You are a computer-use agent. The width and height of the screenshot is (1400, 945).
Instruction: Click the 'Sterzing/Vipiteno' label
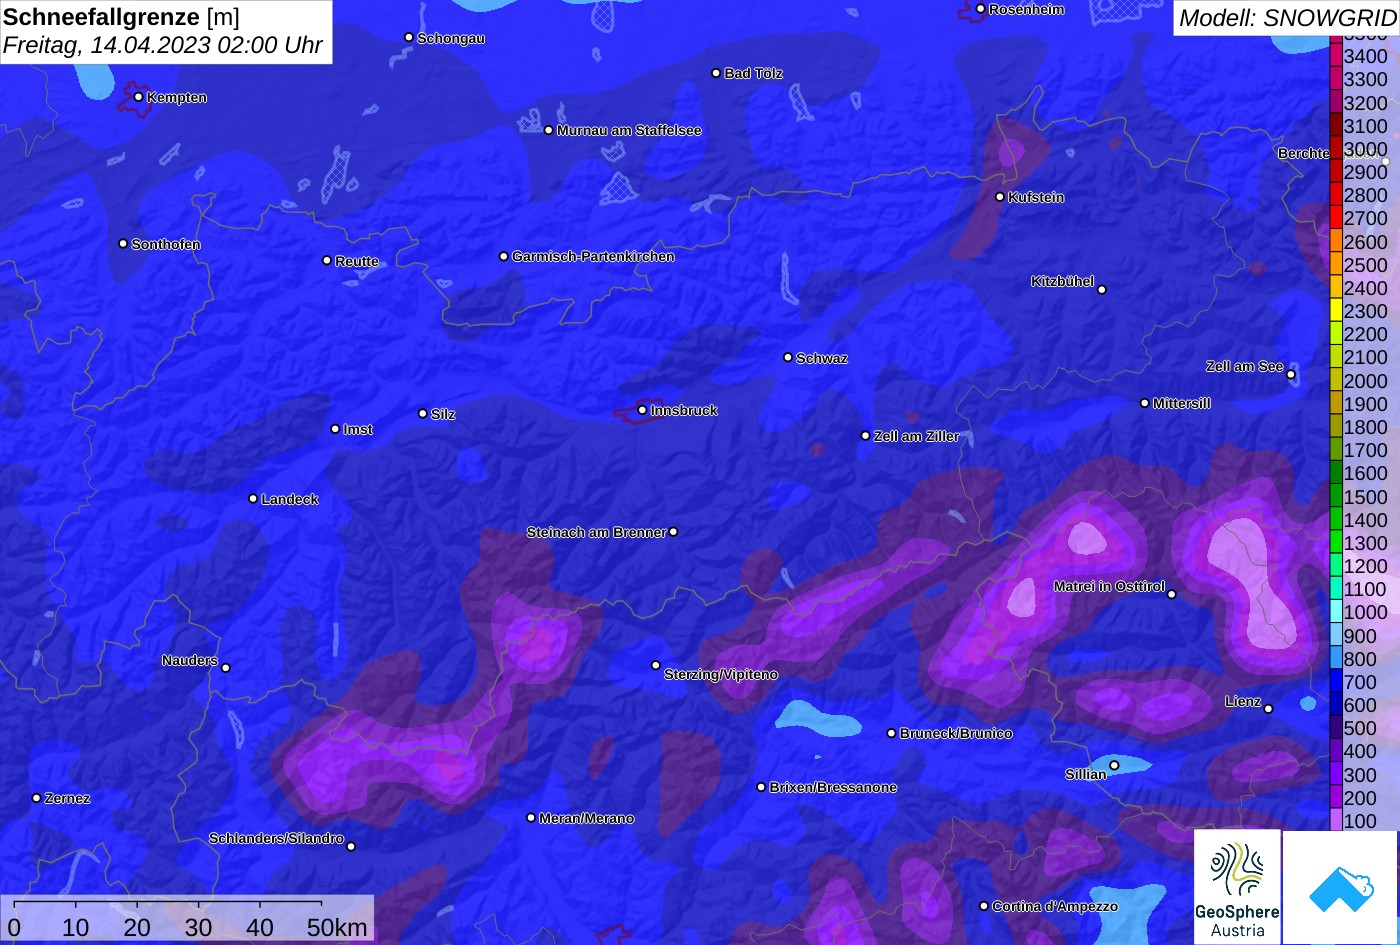(x=721, y=675)
